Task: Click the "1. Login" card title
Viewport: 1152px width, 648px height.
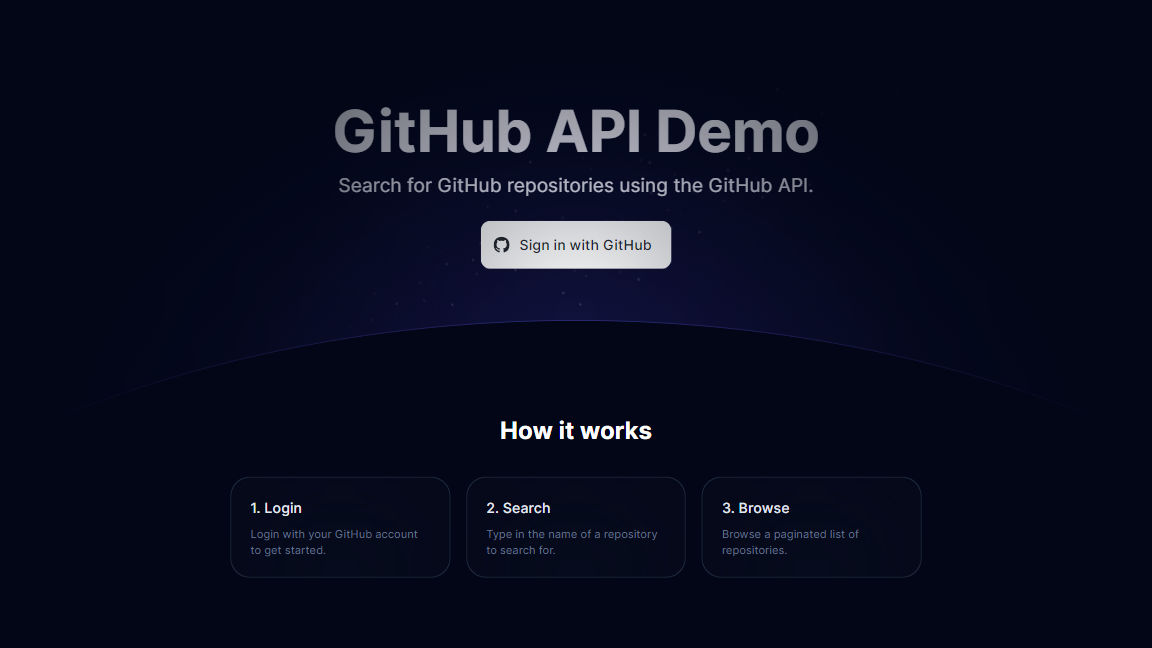Action: point(276,508)
